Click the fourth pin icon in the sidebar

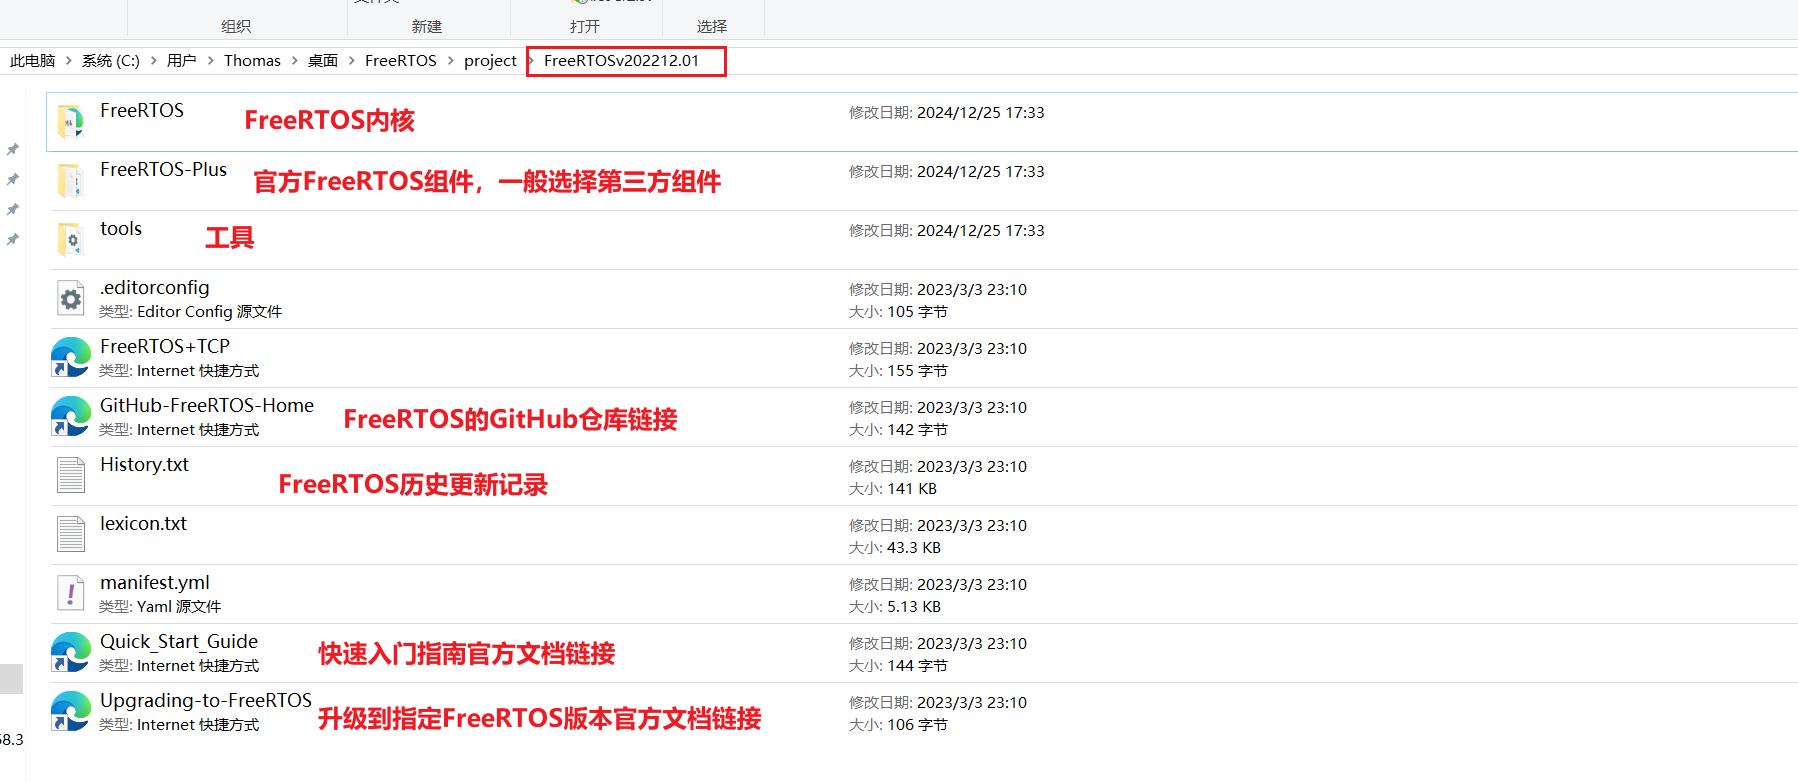click(x=13, y=240)
